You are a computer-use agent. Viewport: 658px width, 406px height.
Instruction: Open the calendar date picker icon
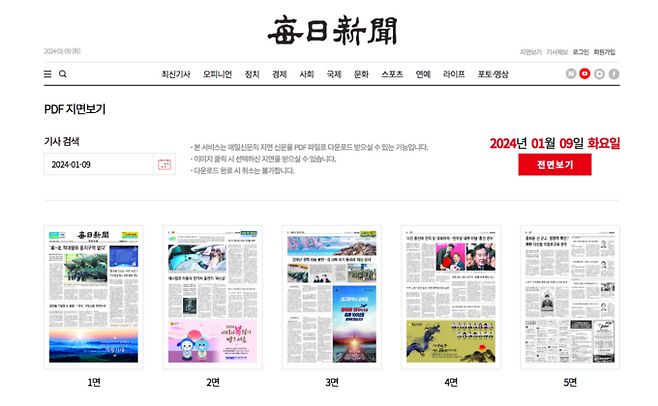coord(165,164)
